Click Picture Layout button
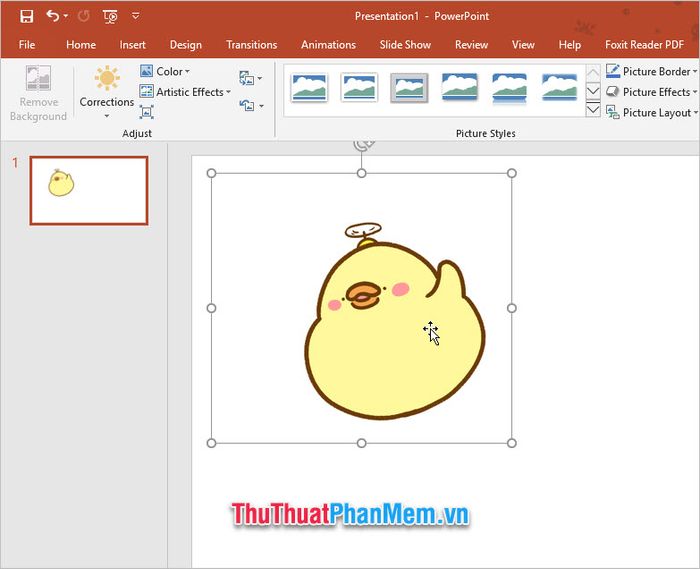 click(652, 113)
